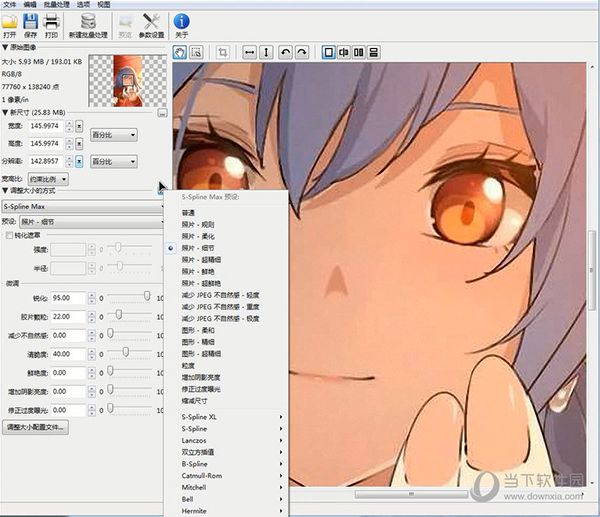Open the S-Spline Max method dropdown

(83, 207)
